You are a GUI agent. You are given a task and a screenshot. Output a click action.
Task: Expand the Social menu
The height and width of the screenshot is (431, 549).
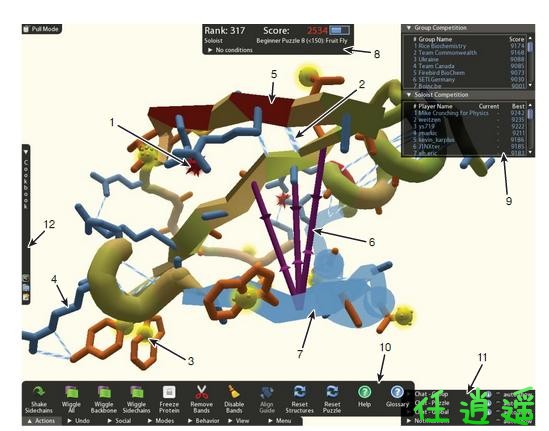(x=119, y=420)
